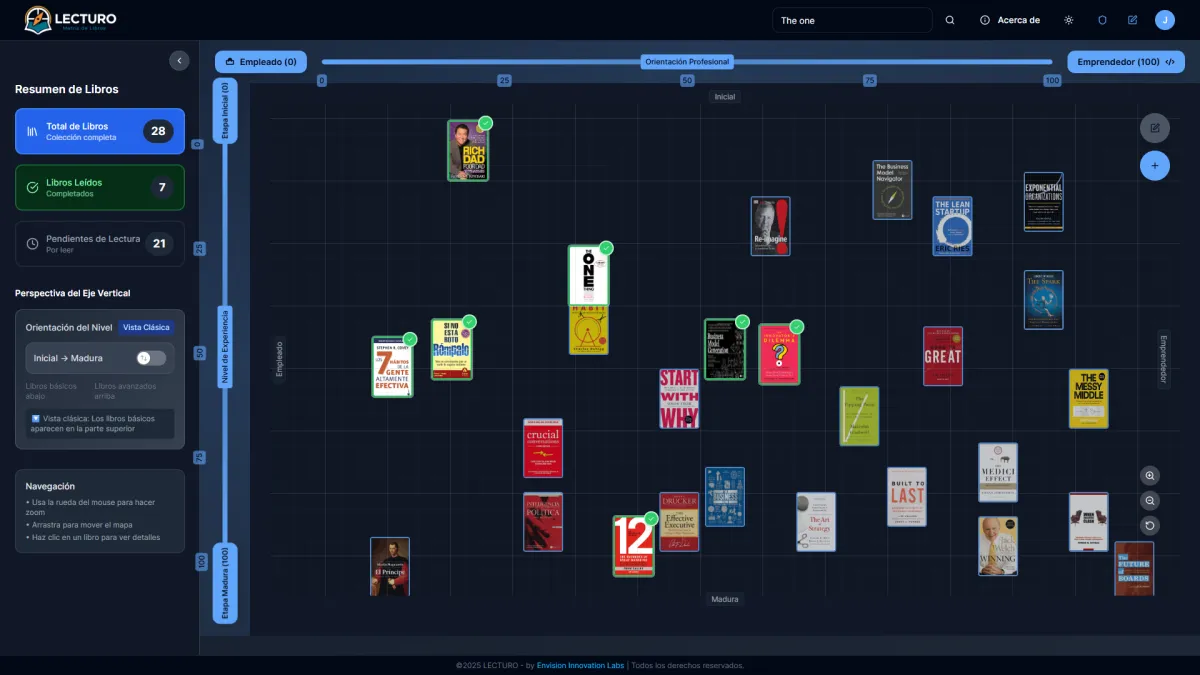Click Emprendedor (100) axis button

pos(1126,62)
